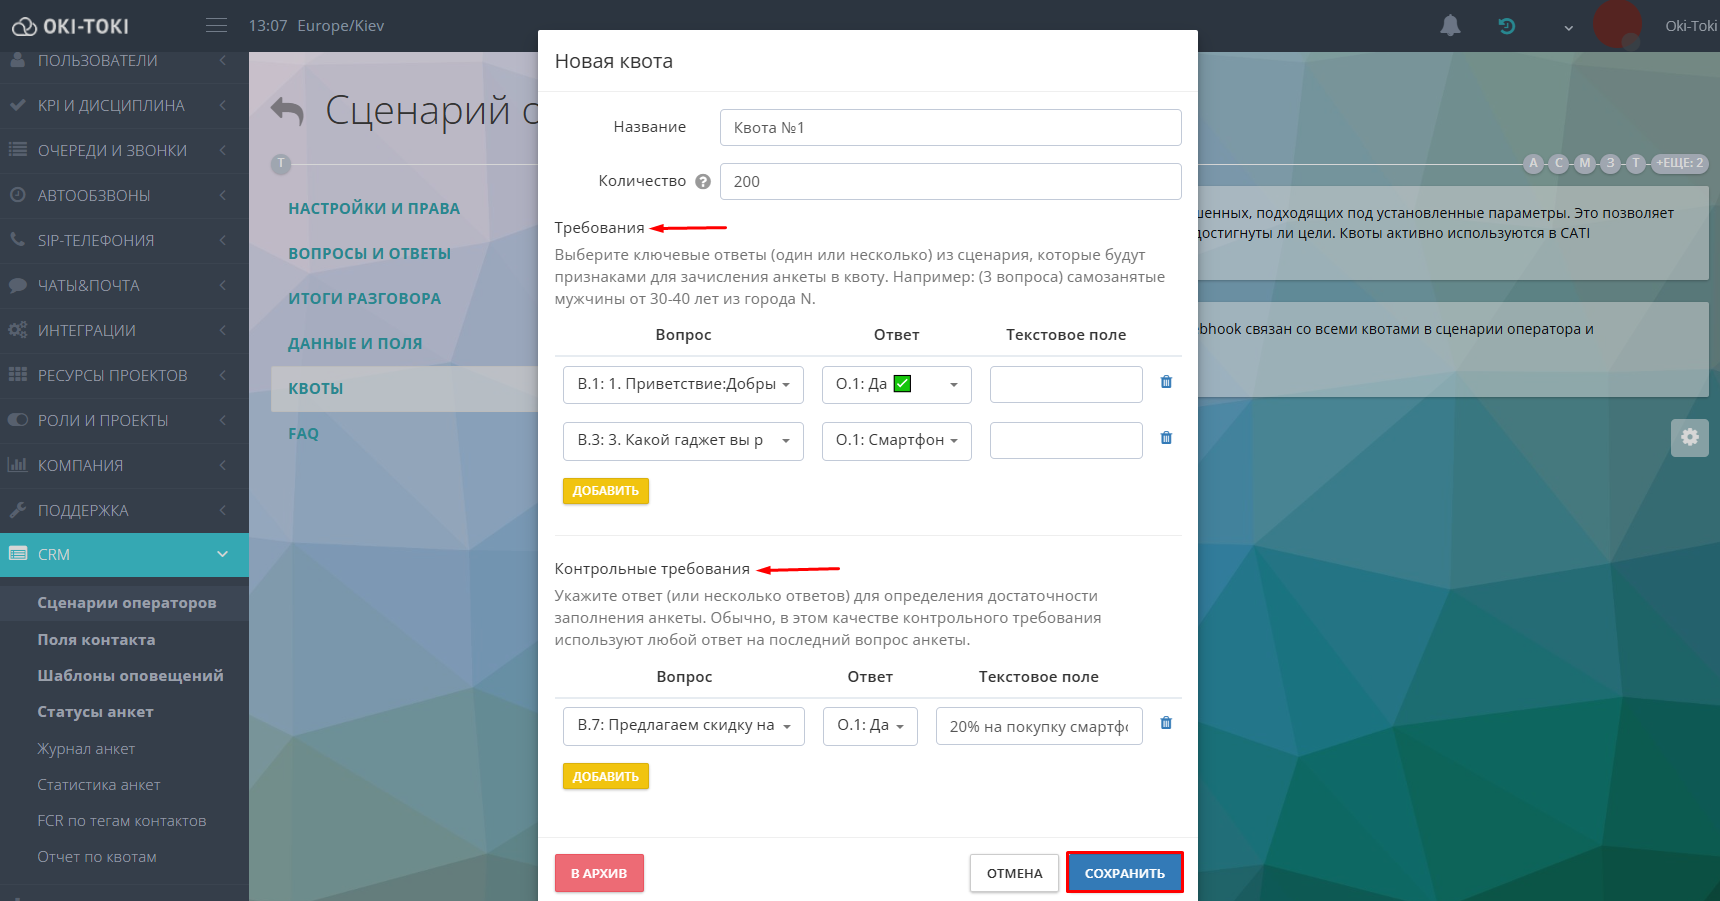Viewport: 1720px width, 901px height.
Task: Open FCR по тегам контактов
Action: 122,821
